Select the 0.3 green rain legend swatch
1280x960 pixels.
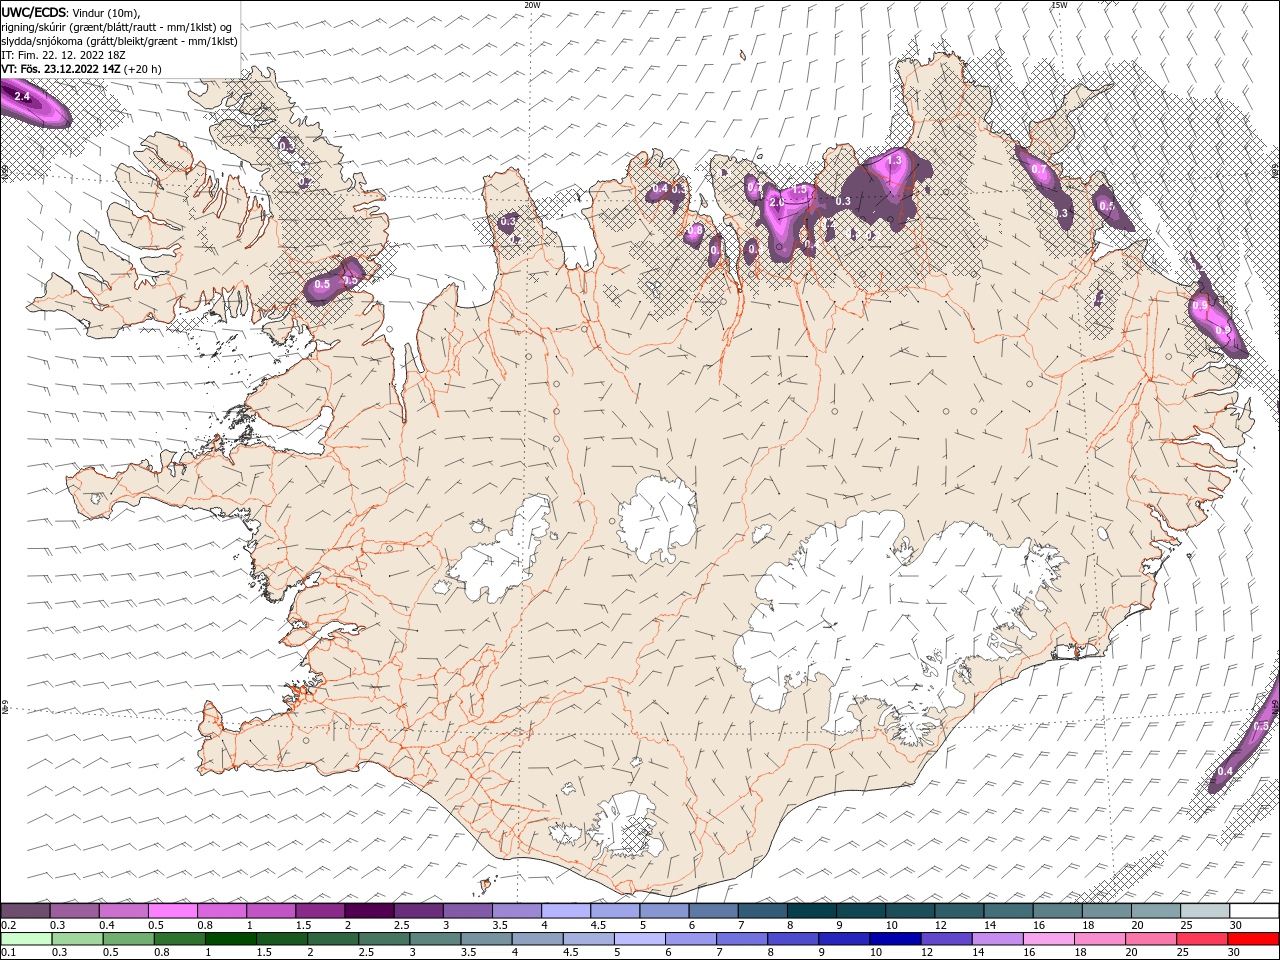77,939
